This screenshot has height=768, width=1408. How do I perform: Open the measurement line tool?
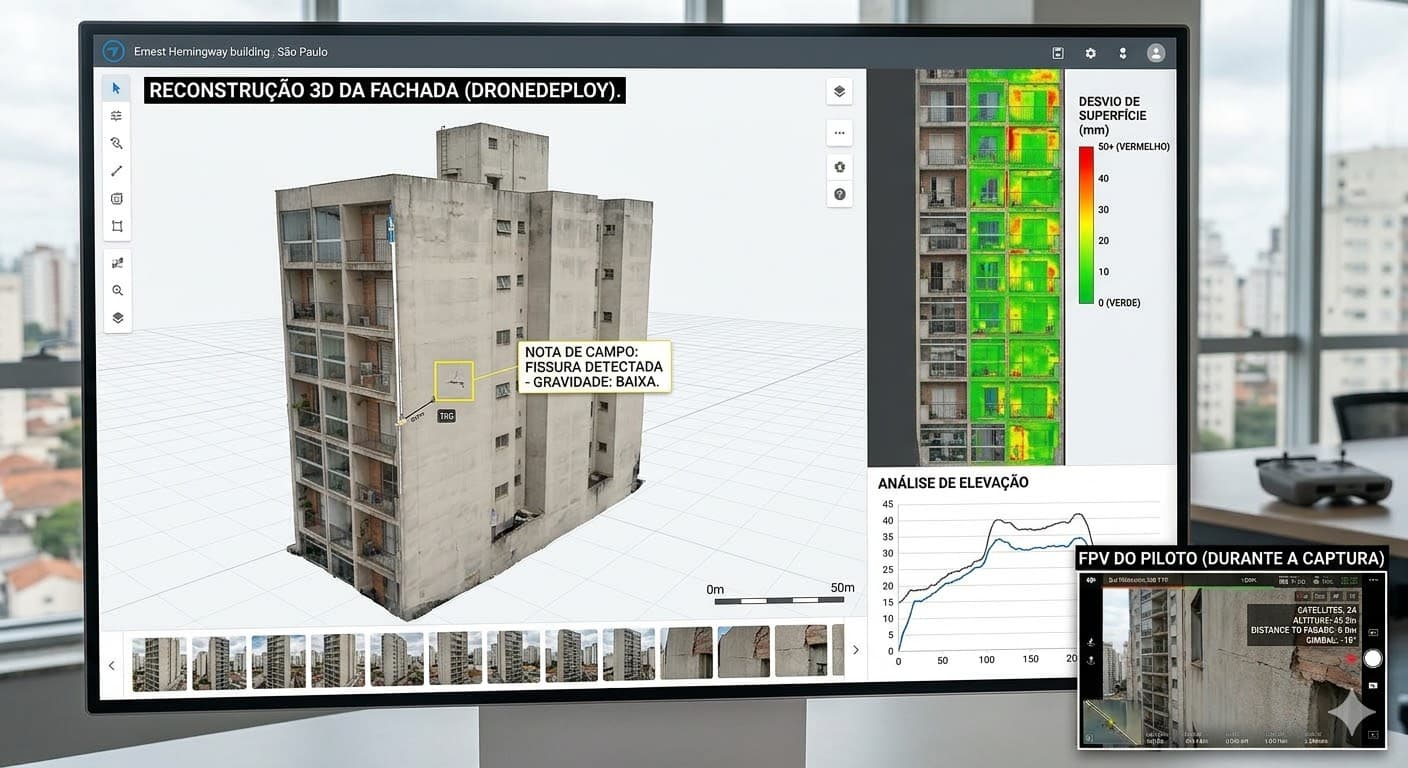[116, 170]
